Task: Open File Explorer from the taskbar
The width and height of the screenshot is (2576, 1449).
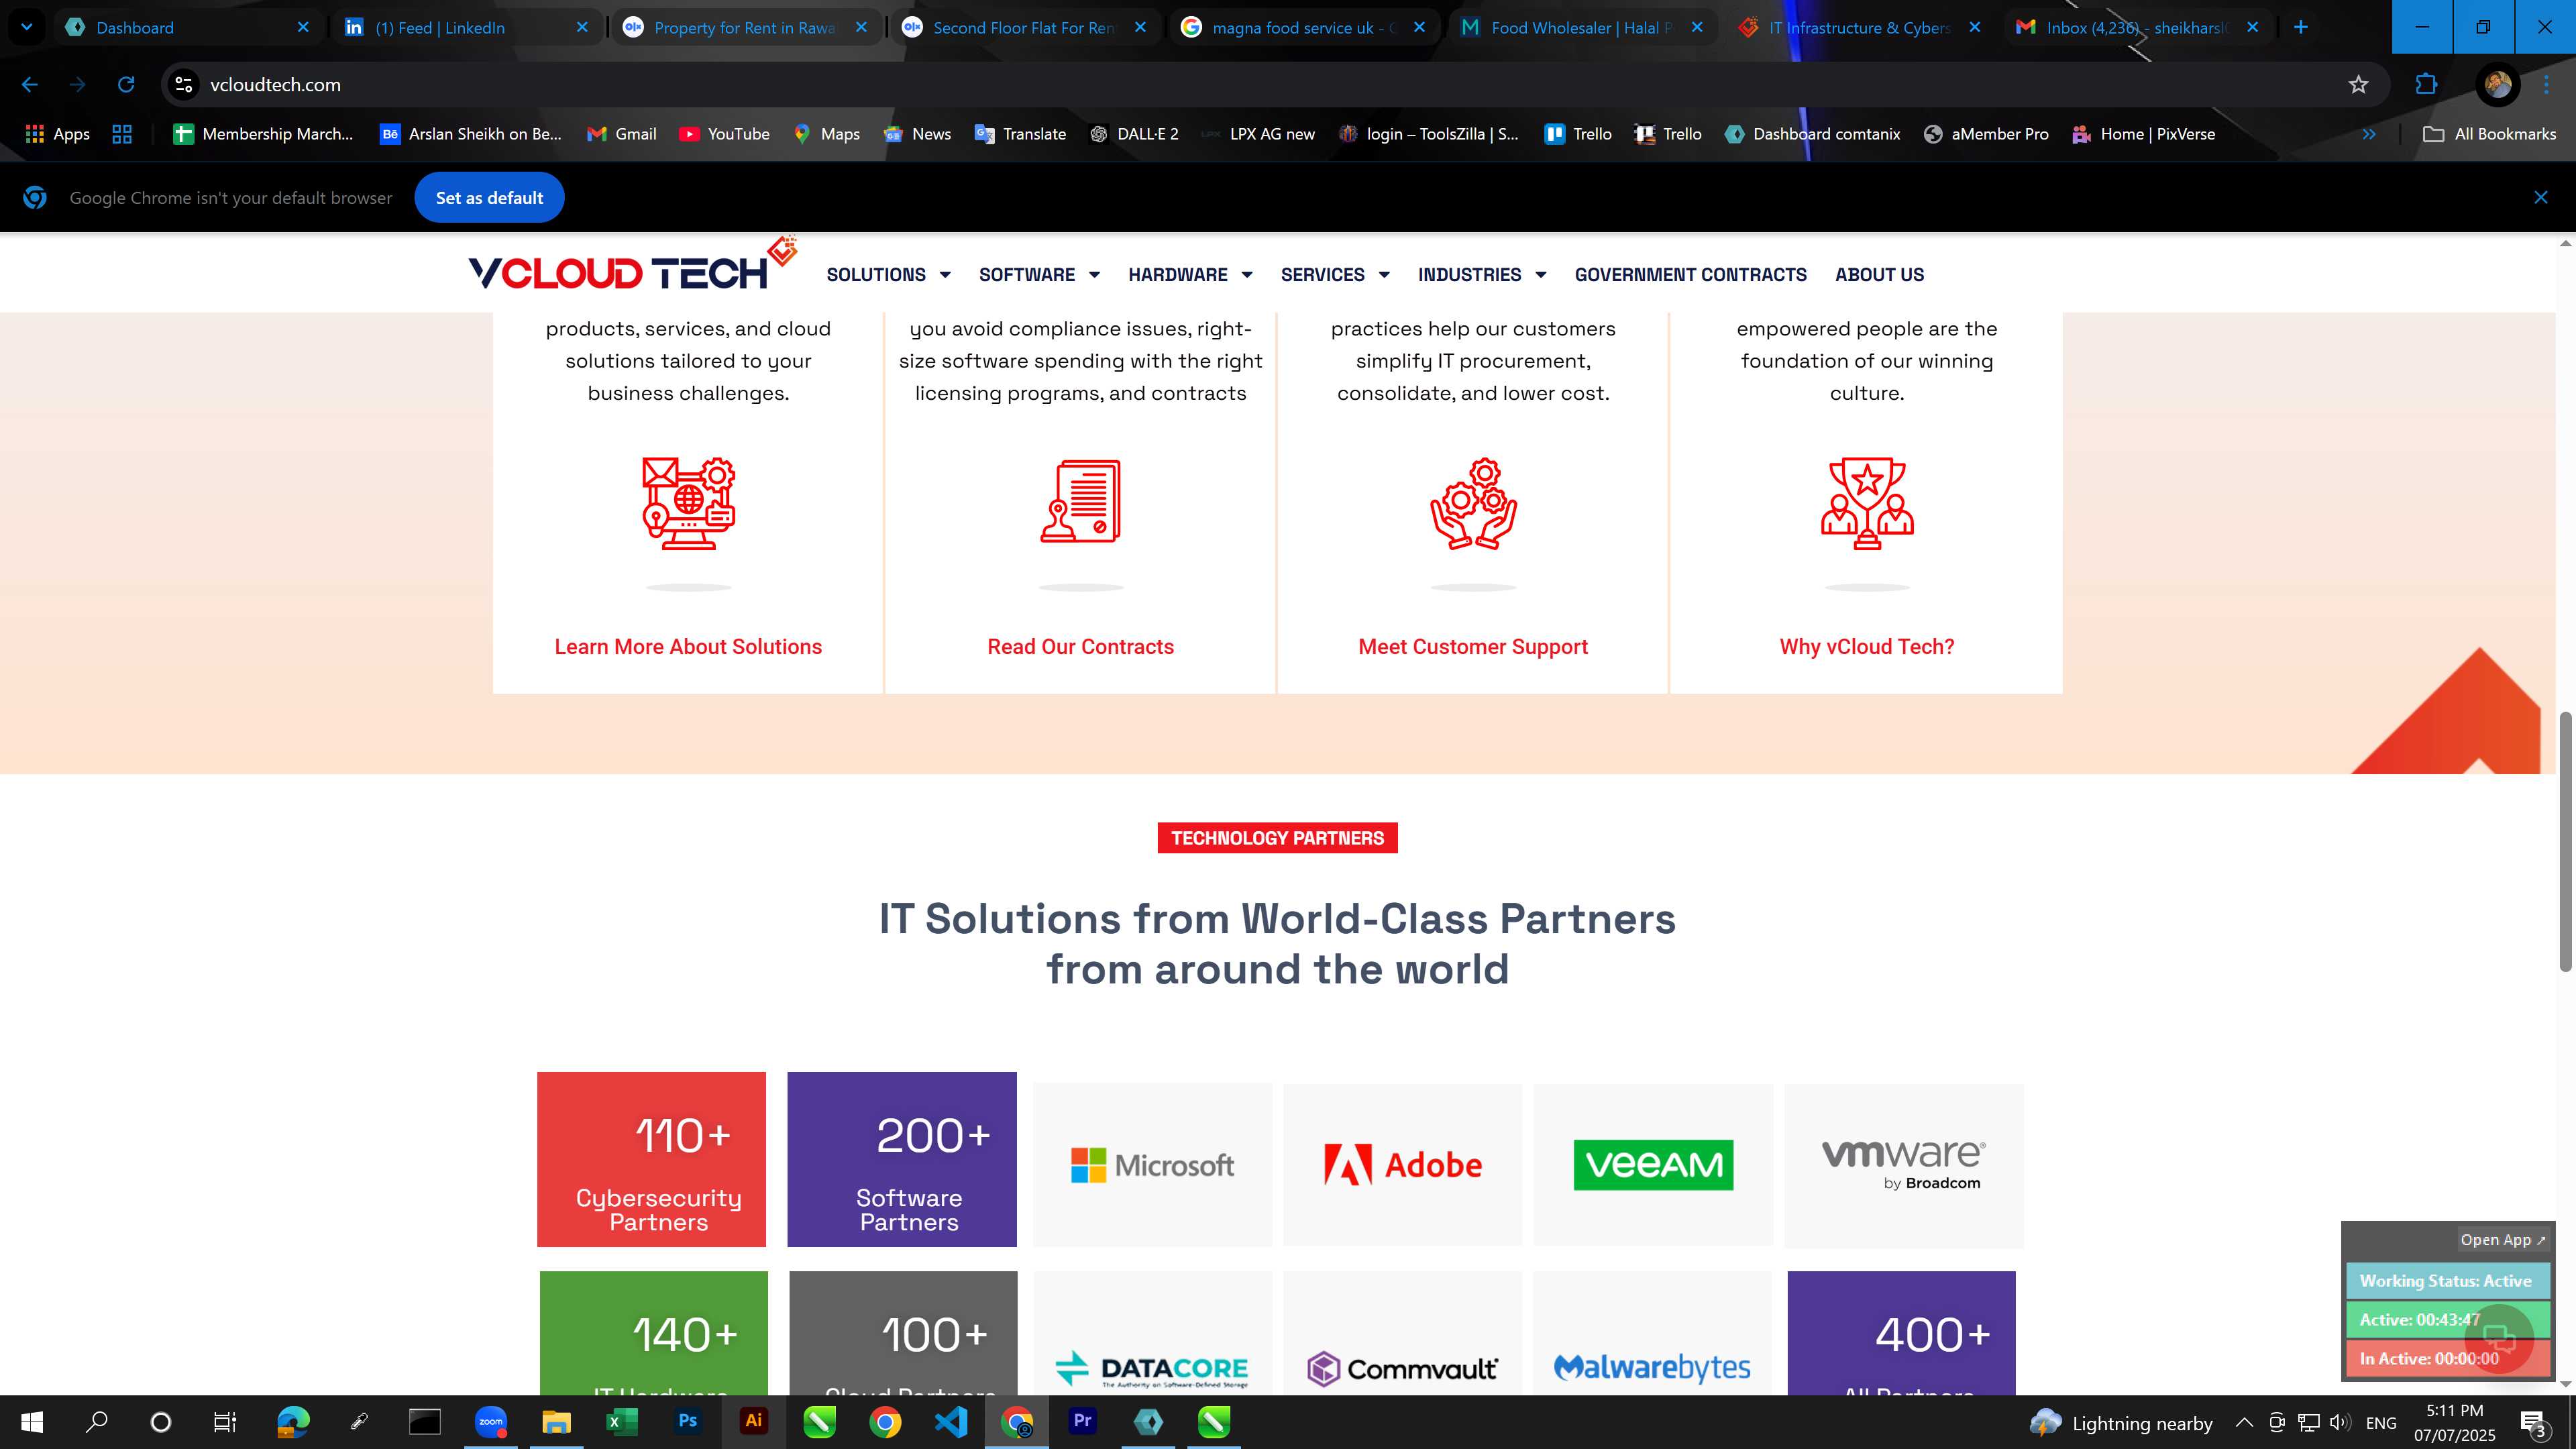Action: pyautogui.click(x=556, y=1421)
